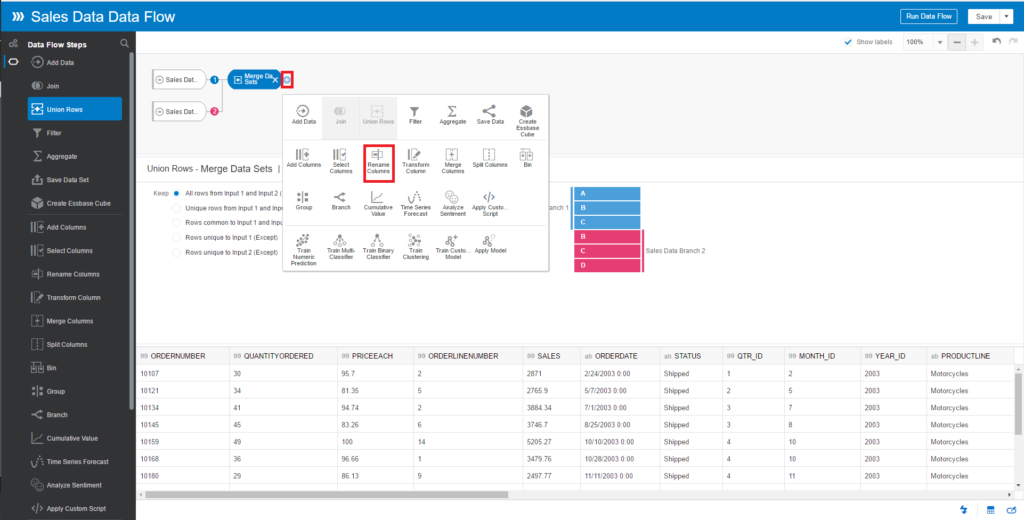1024x520 pixels.
Task: Click the Save button
Action: click(984, 17)
